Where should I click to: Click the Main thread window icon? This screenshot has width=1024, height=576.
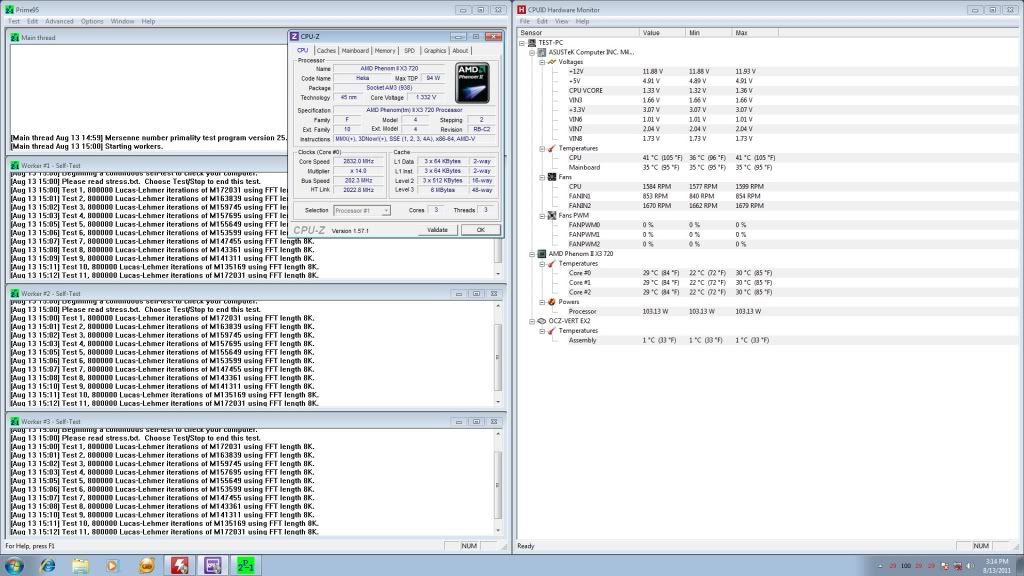(x=15, y=38)
